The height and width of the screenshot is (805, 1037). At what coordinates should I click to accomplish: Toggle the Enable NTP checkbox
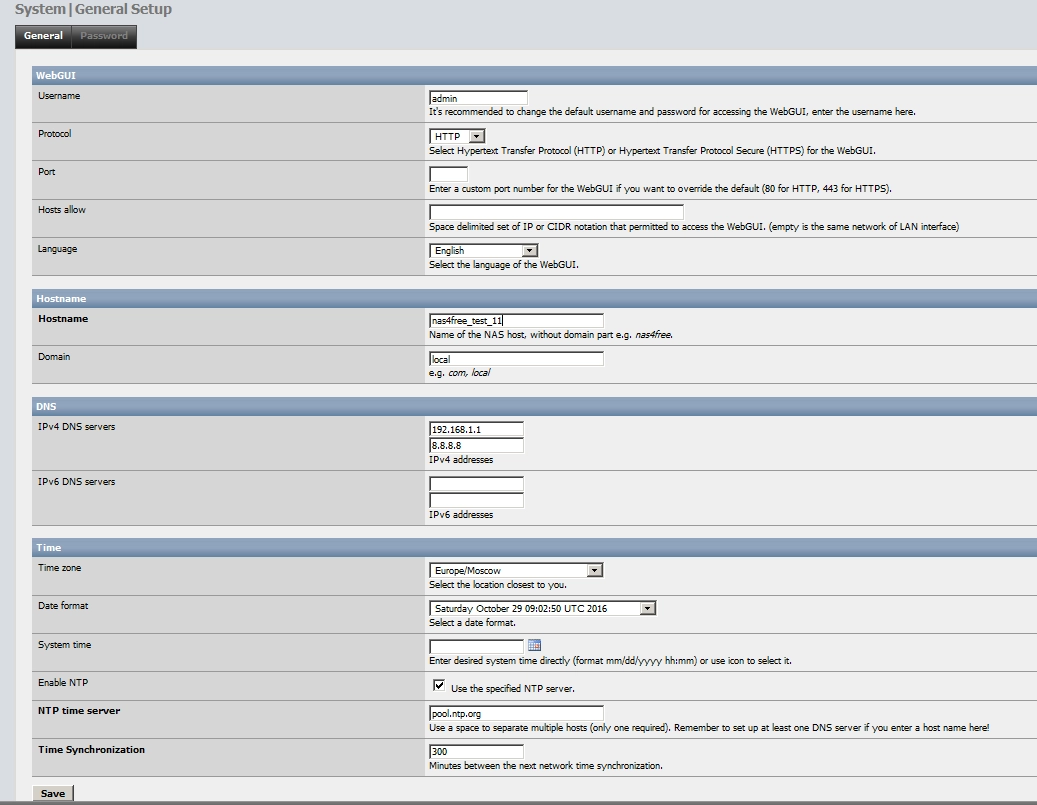(x=438, y=685)
